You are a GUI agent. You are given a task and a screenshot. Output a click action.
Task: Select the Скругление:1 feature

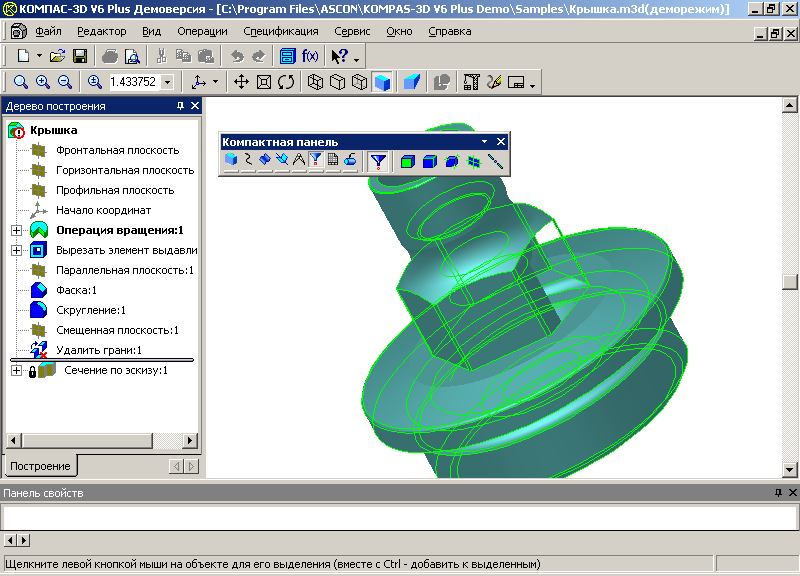click(91, 310)
